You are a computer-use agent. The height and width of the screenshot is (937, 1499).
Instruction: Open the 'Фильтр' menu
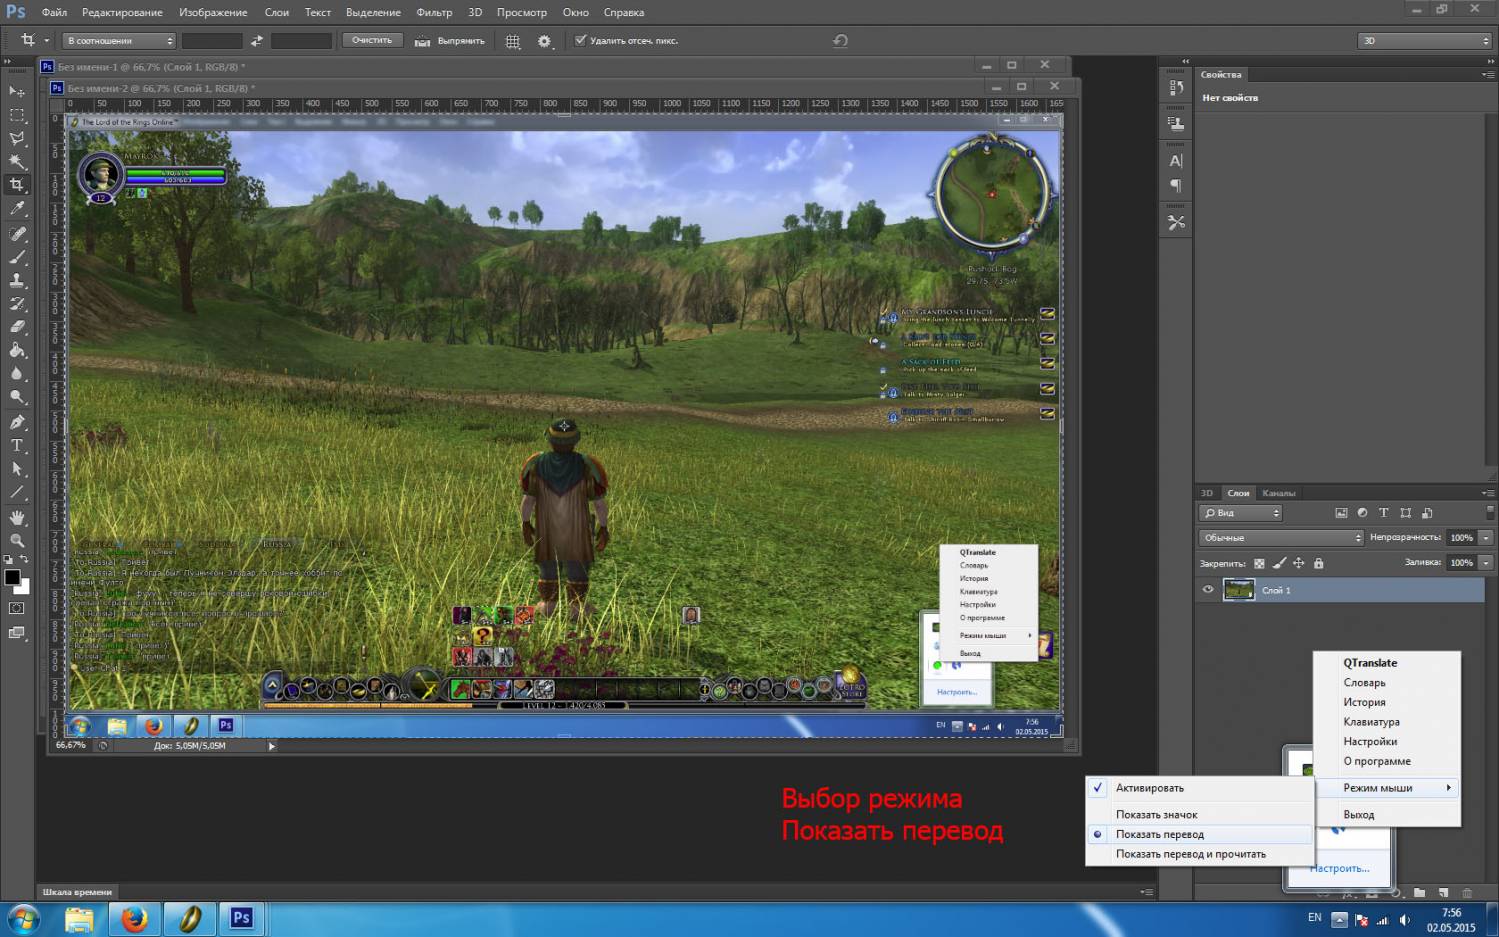pyautogui.click(x=434, y=12)
